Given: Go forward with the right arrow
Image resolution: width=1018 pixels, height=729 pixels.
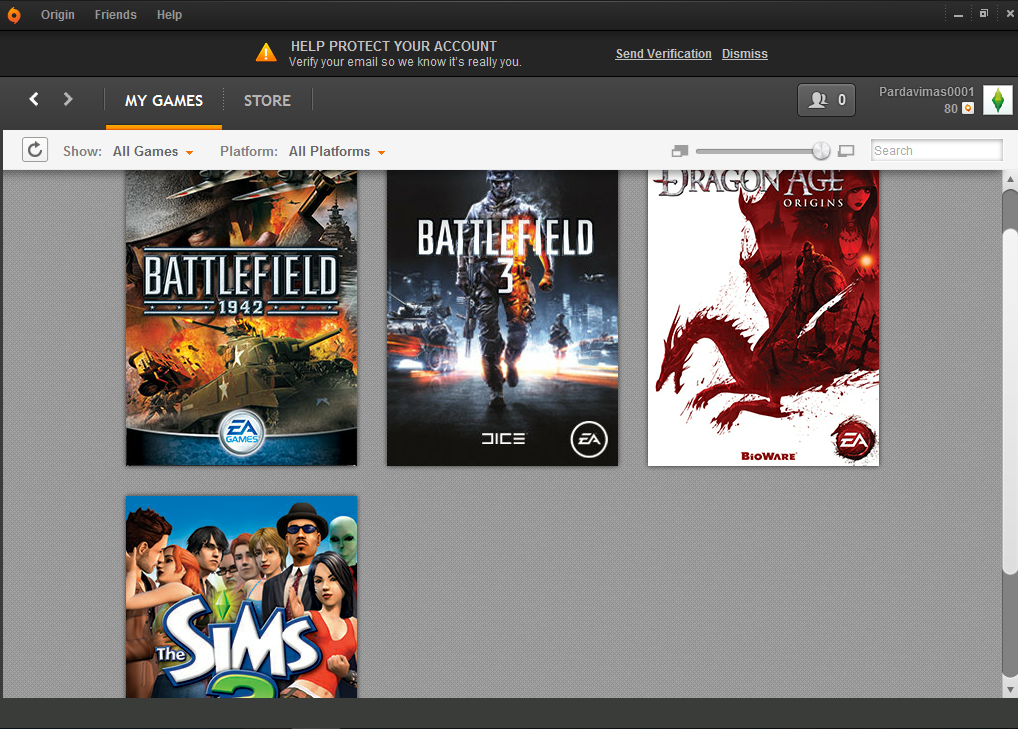Looking at the screenshot, I should click(68, 99).
